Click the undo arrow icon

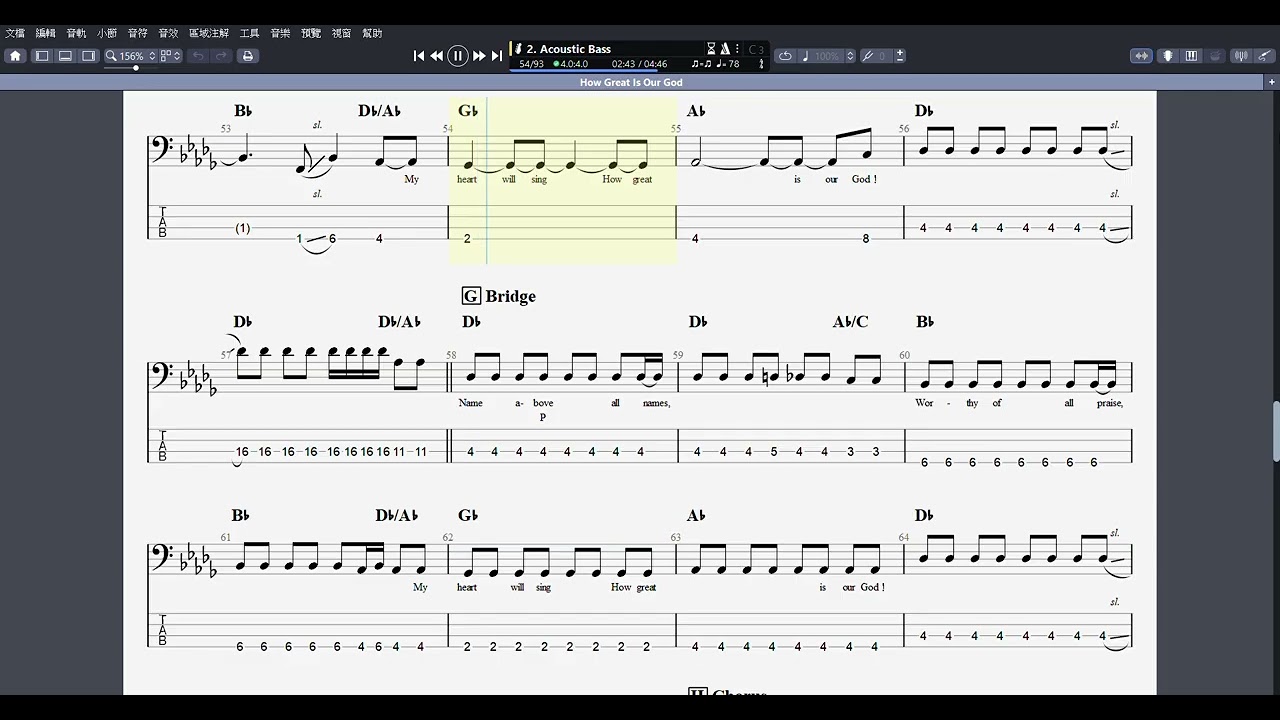[x=198, y=56]
